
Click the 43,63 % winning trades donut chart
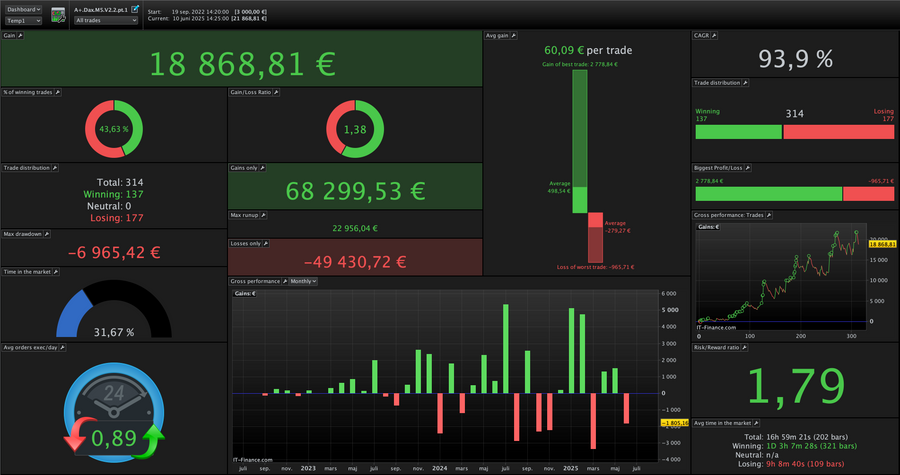click(114, 129)
